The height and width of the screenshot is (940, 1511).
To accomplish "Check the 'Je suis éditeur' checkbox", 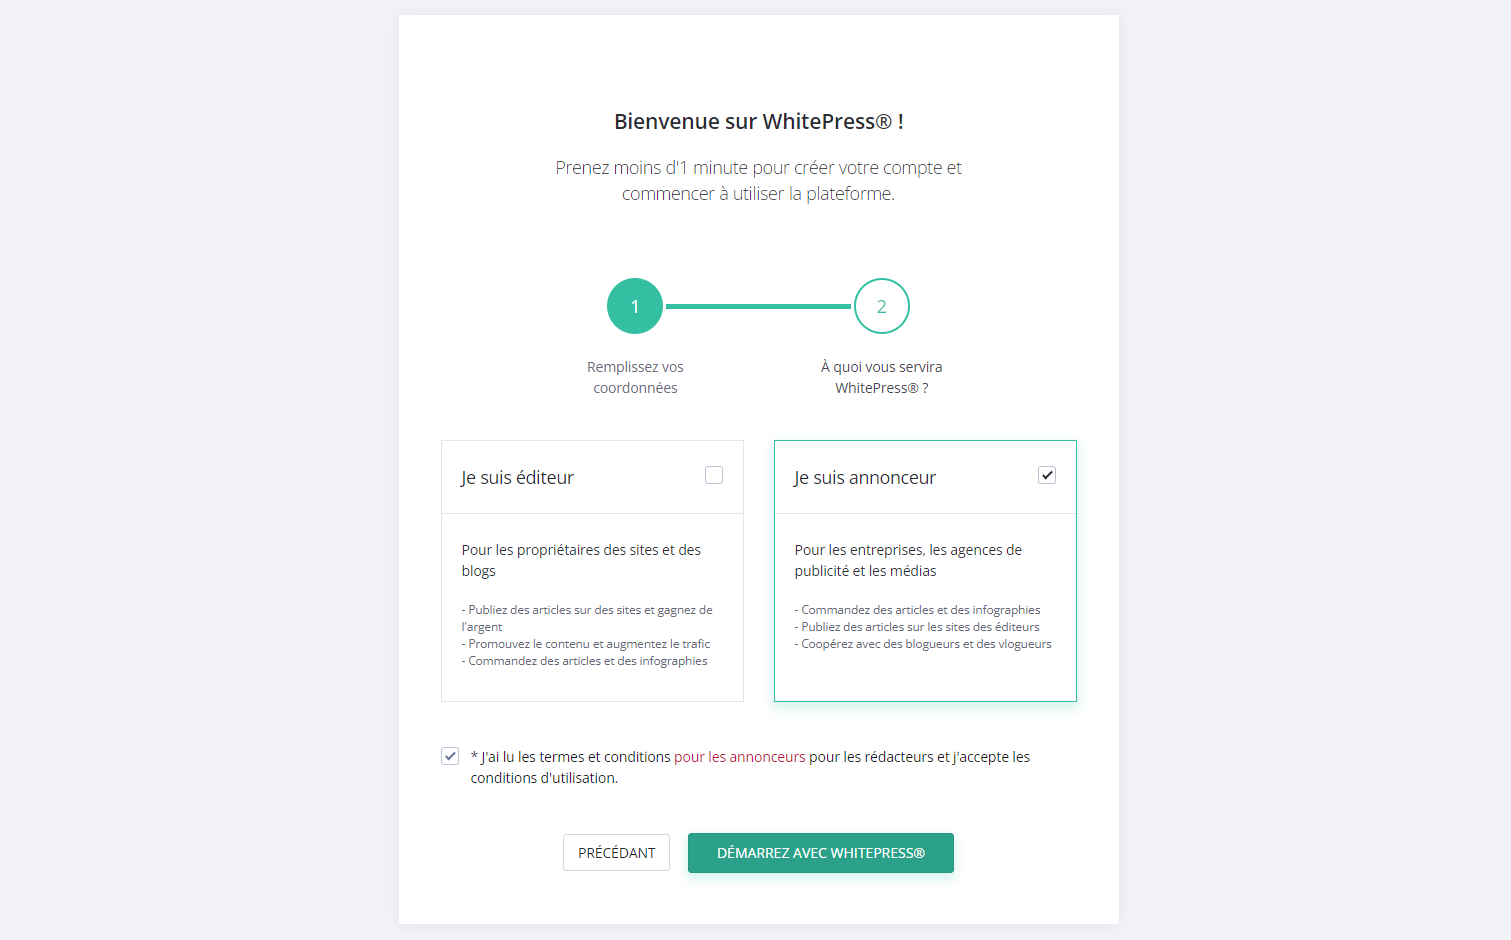I will pyautogui.click(x=714, y=475).
